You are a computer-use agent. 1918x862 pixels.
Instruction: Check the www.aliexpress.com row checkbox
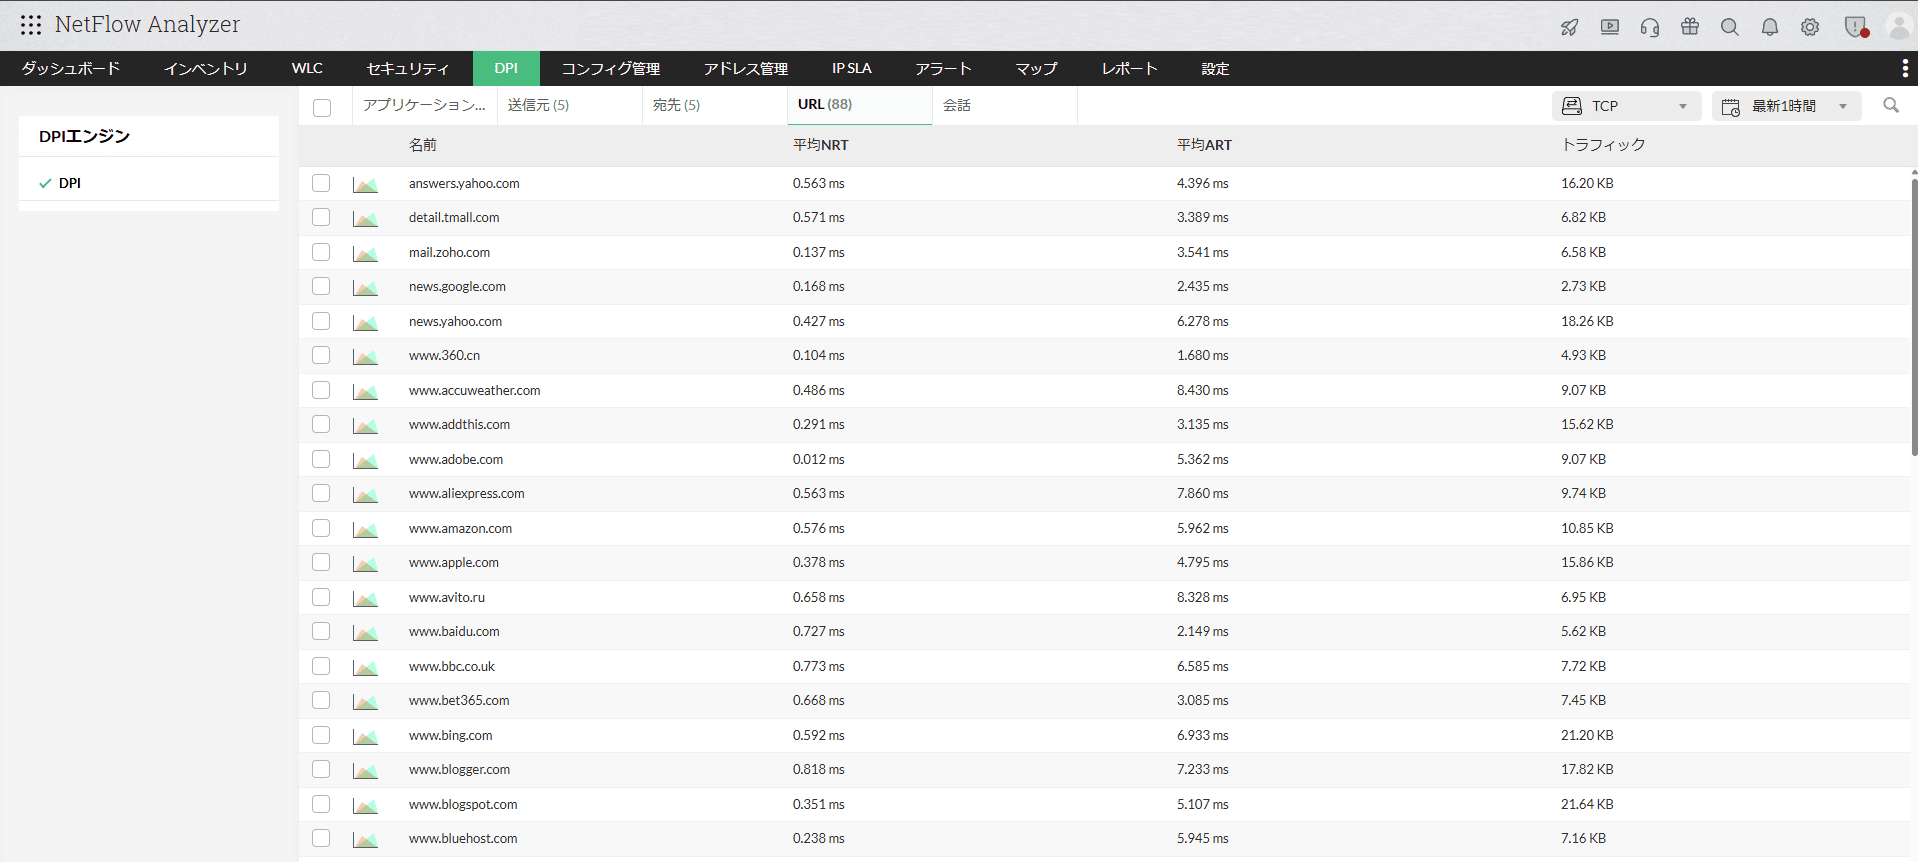[321, 493]
